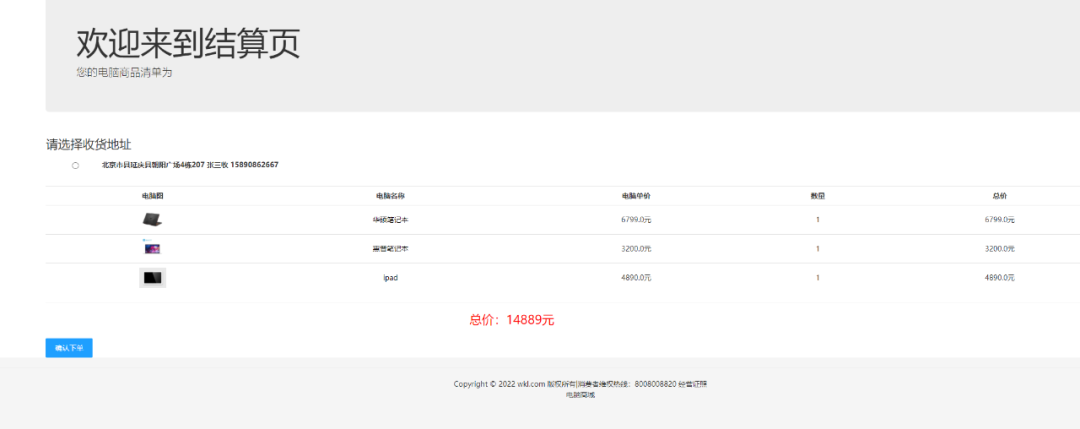Open the black laptop thumbnail in the first row
The height and width of the screenshot is (429, 1080).
(x=152, y=220)
